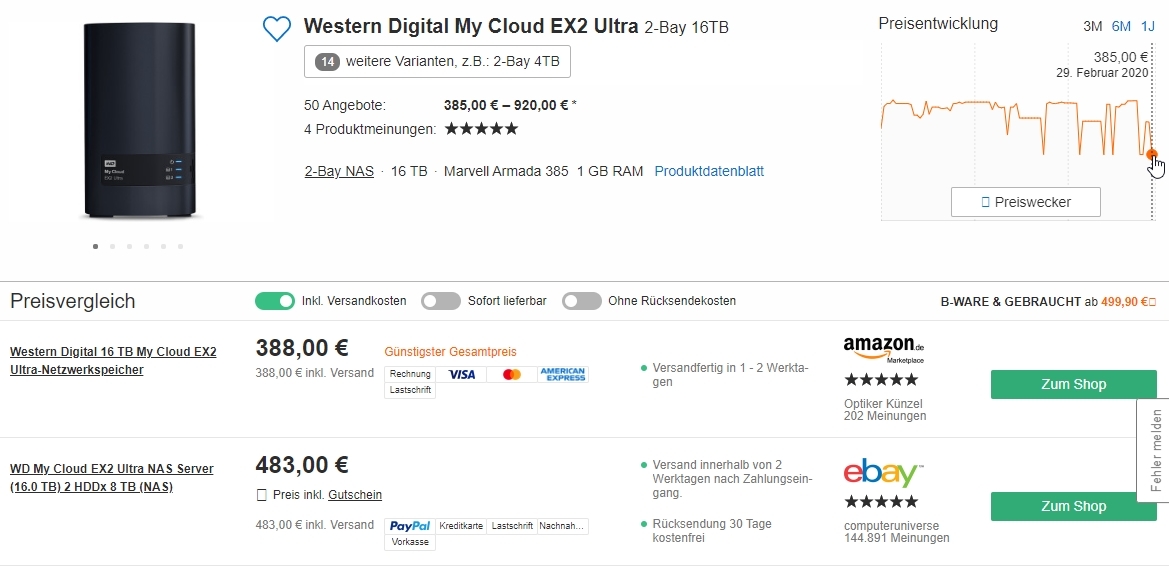Select the 1J price history range
Viewport: 1169px width, 569px height.
[1148, 26]
